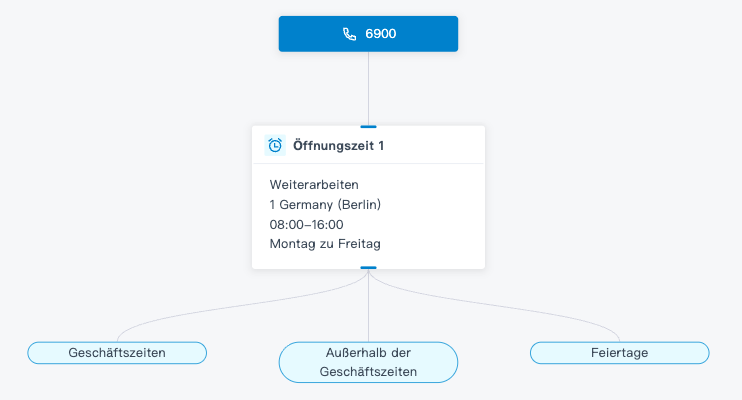This screenshot has width=742, height=400.
Task: Click the blank card area right of 08:00–16:00
Action: pos(420,224)
